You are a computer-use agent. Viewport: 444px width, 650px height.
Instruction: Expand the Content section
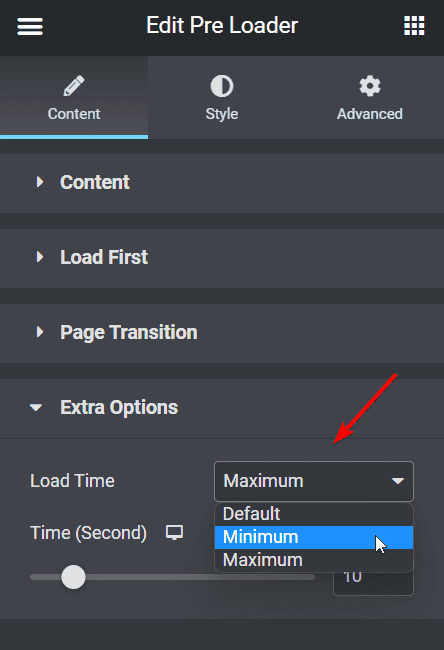pyautogui.click(x=222, y=183)
